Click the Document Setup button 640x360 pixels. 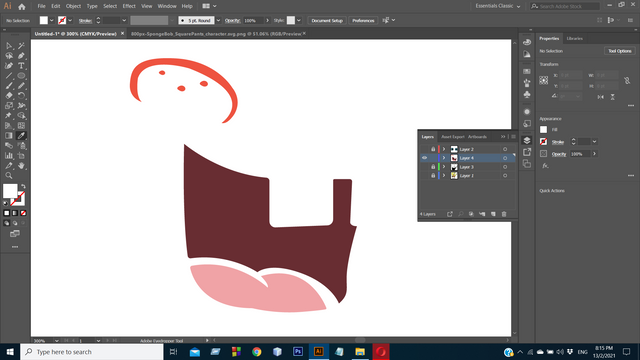coord(327,20)
